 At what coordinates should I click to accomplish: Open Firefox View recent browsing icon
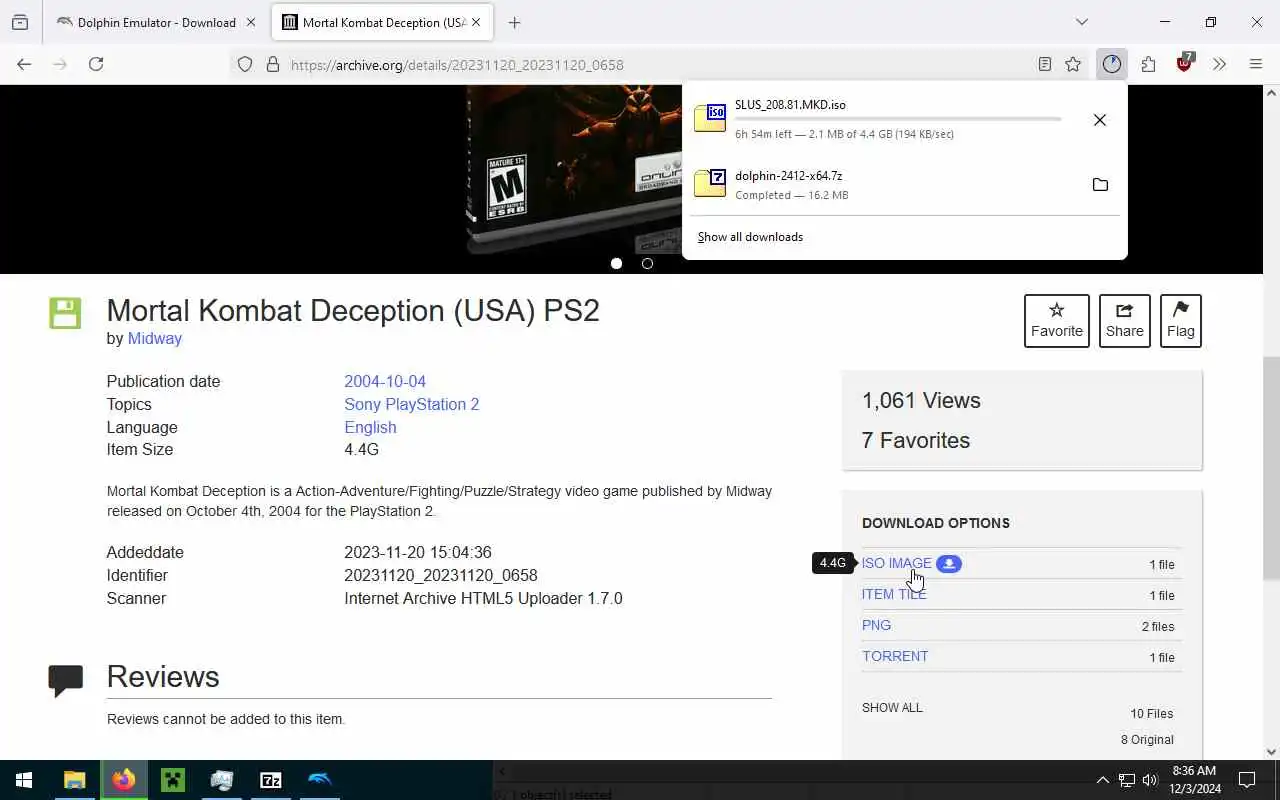(20, 22)
